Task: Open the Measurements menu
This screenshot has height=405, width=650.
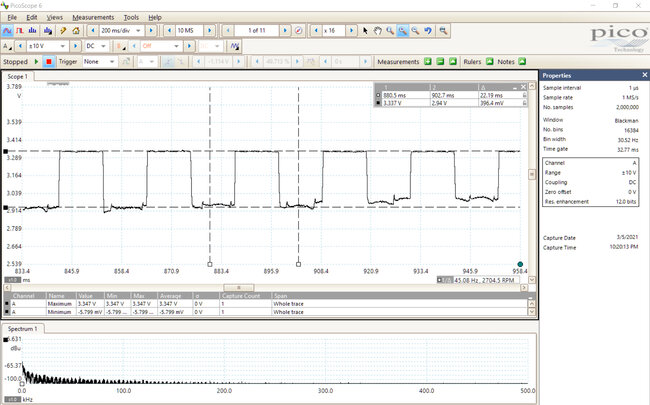Action: point(93,17)
